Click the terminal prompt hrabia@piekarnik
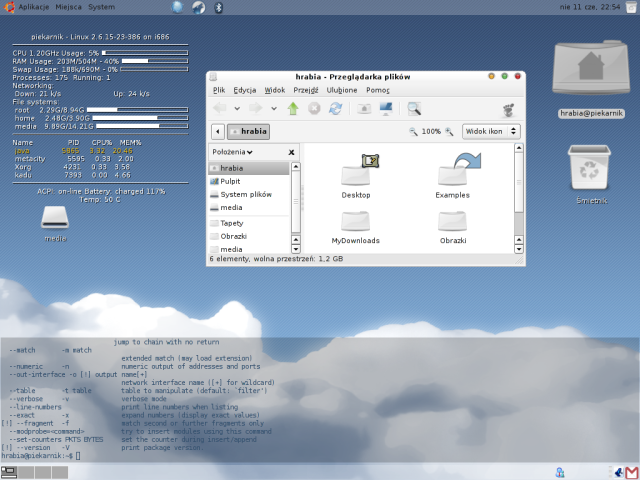This screenshot has height=480, width=640. 37,456
